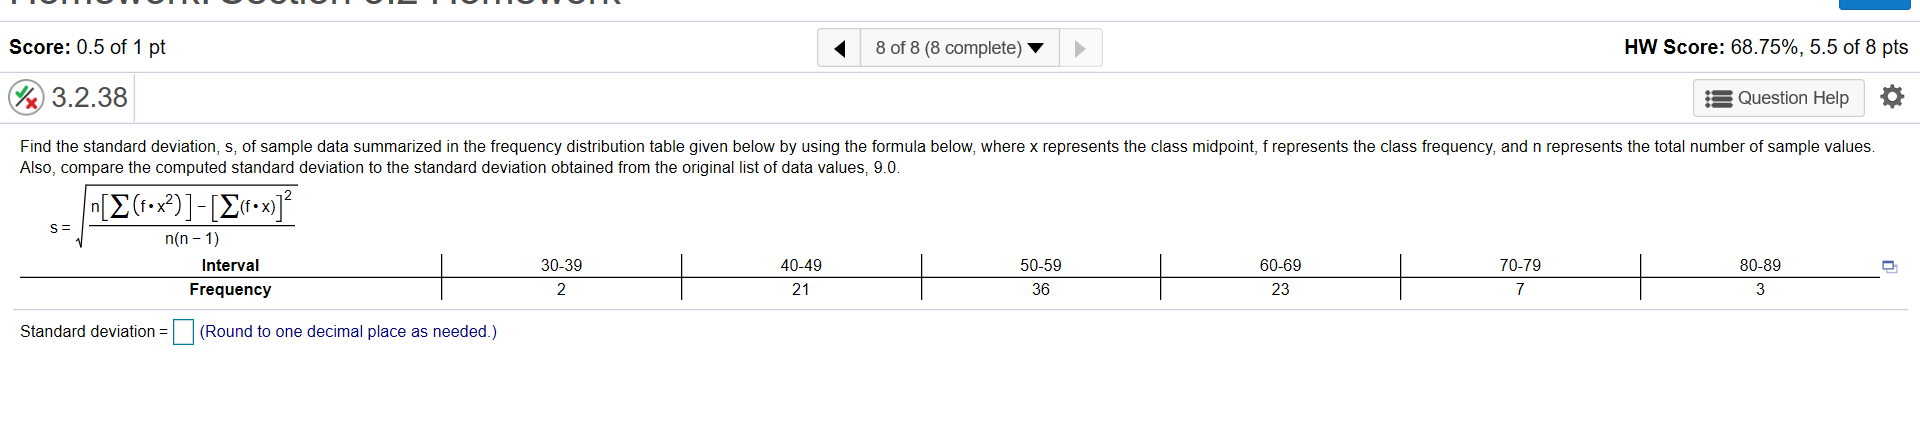Click the partial credit status icon beside 3.2.38
Image resolution: width=1920 pixels, height=422 pixels.
pyautogui.click(x=26, y=98)
